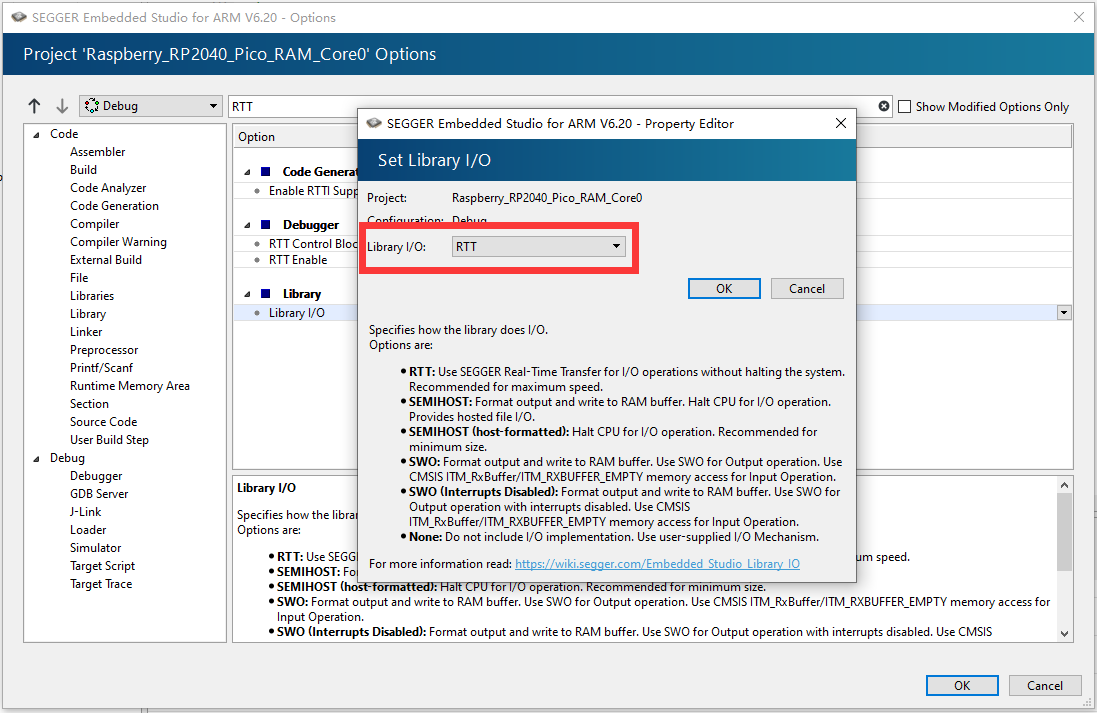Close the Property Editor dialog
1097x713 pixels.
(x=841, y=123)
